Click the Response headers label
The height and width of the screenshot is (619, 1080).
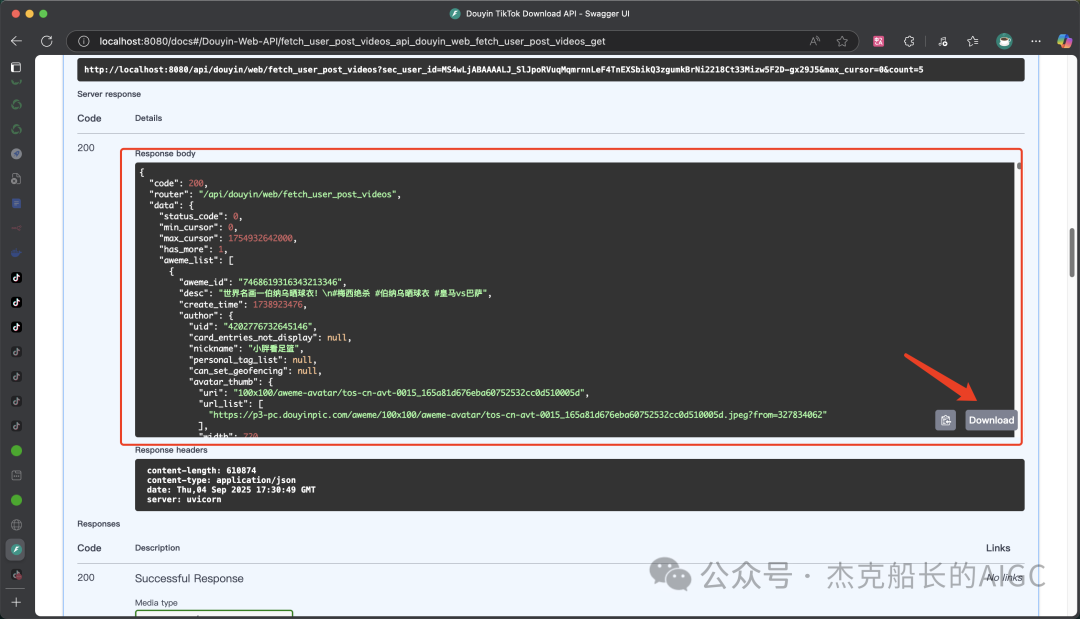171,450
